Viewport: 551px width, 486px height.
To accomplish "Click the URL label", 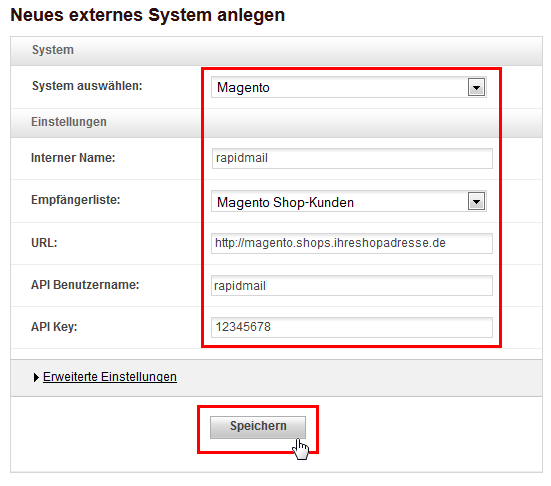I will 44,243.
